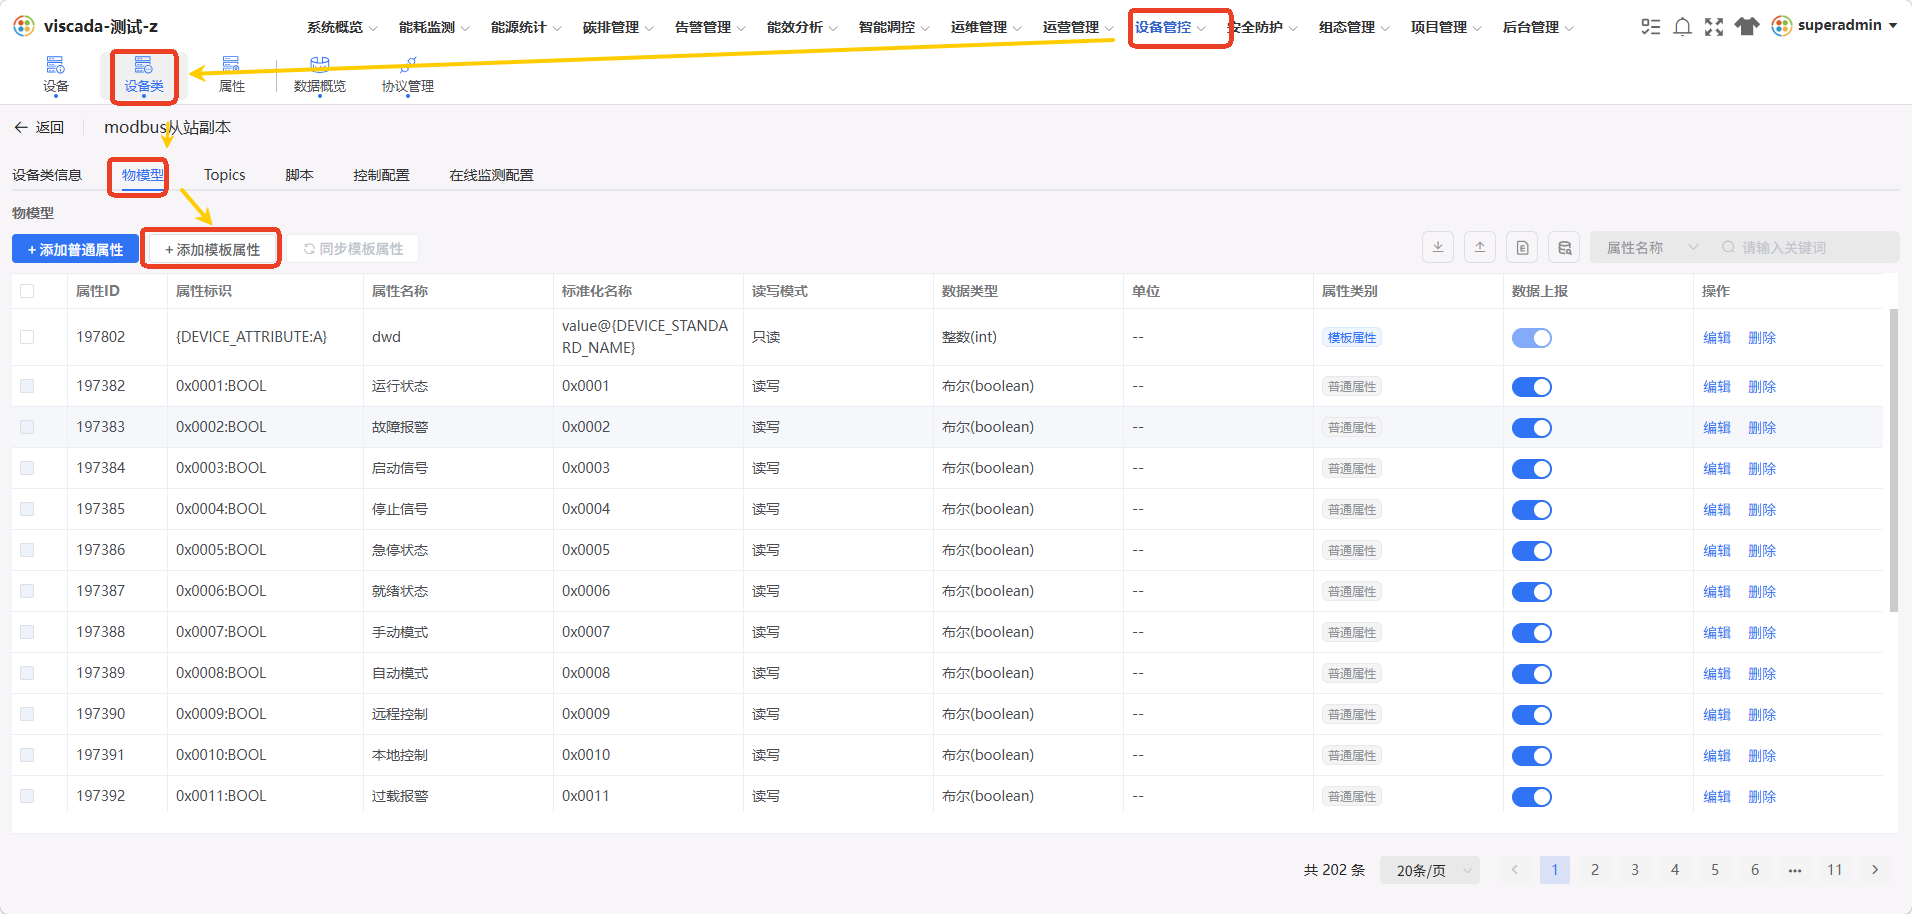Expand the 能源统计 menu
This screenshot has width=1912, height=914.
(526, 27)
